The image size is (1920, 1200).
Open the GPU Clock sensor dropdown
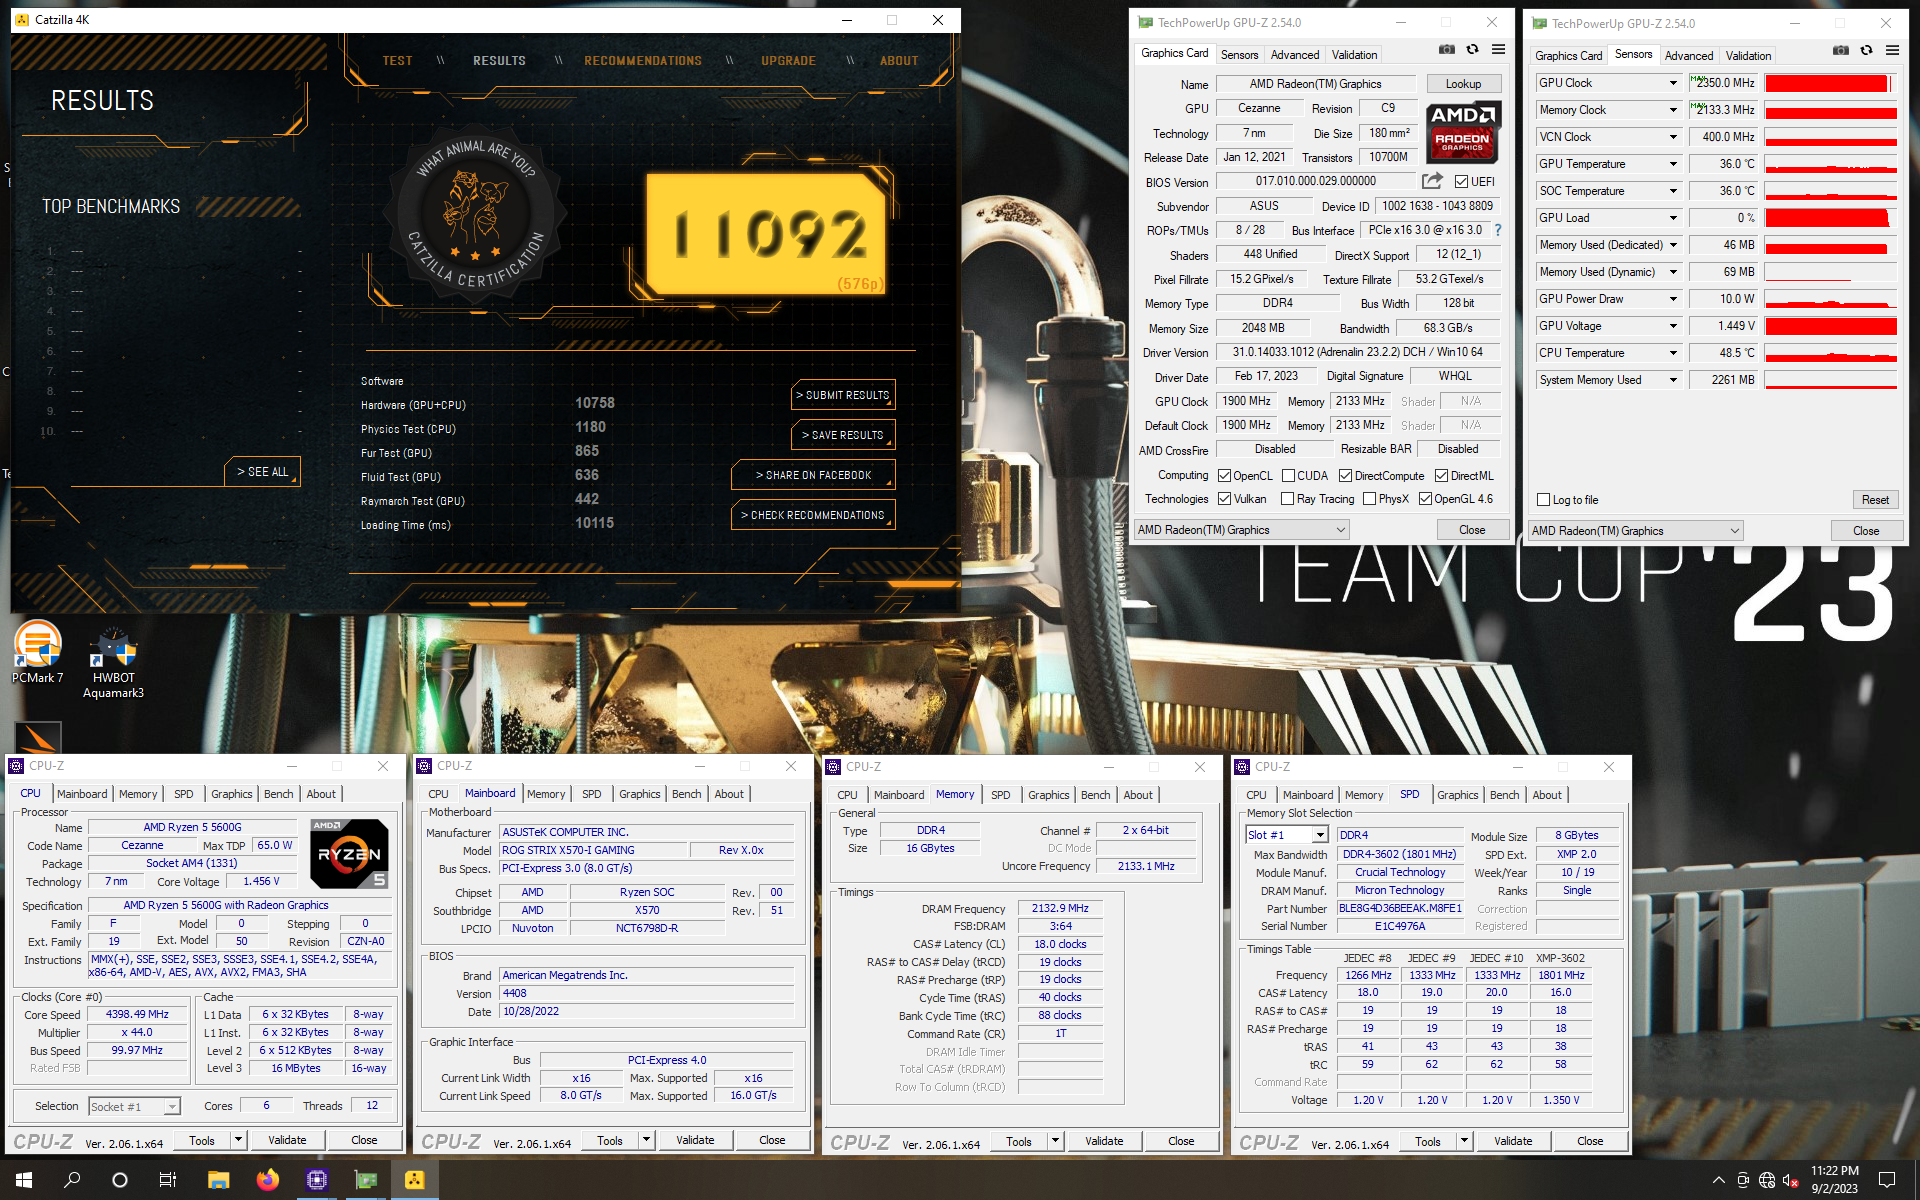coord(1672,83)
